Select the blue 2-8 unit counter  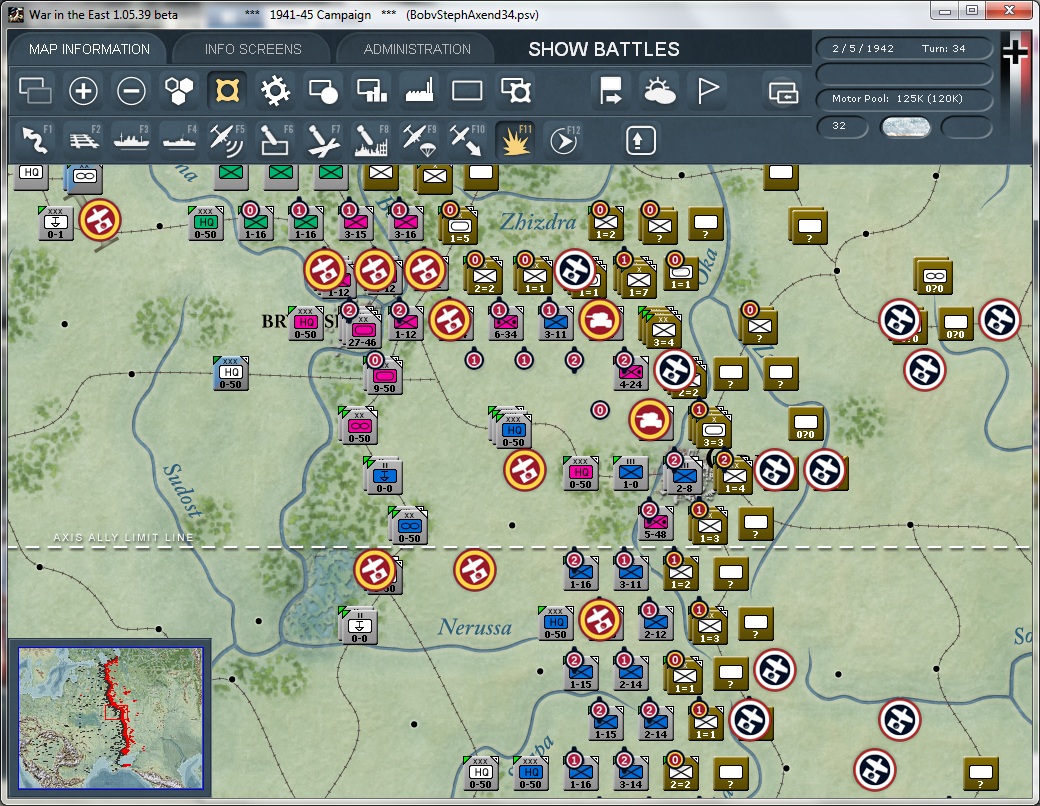684,478
